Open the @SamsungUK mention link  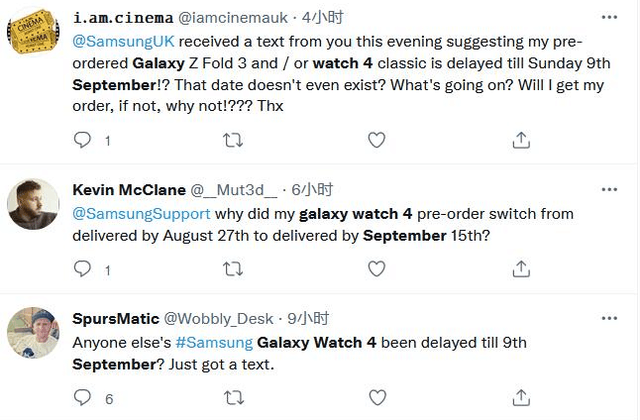pos(123,42)
